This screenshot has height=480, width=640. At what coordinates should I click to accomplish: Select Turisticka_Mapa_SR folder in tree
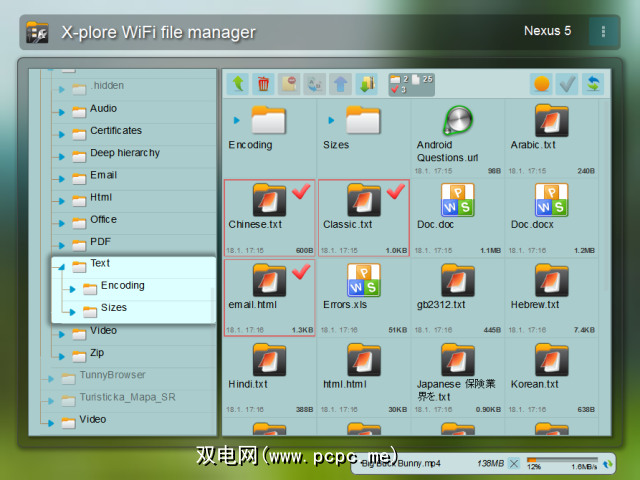127,397
